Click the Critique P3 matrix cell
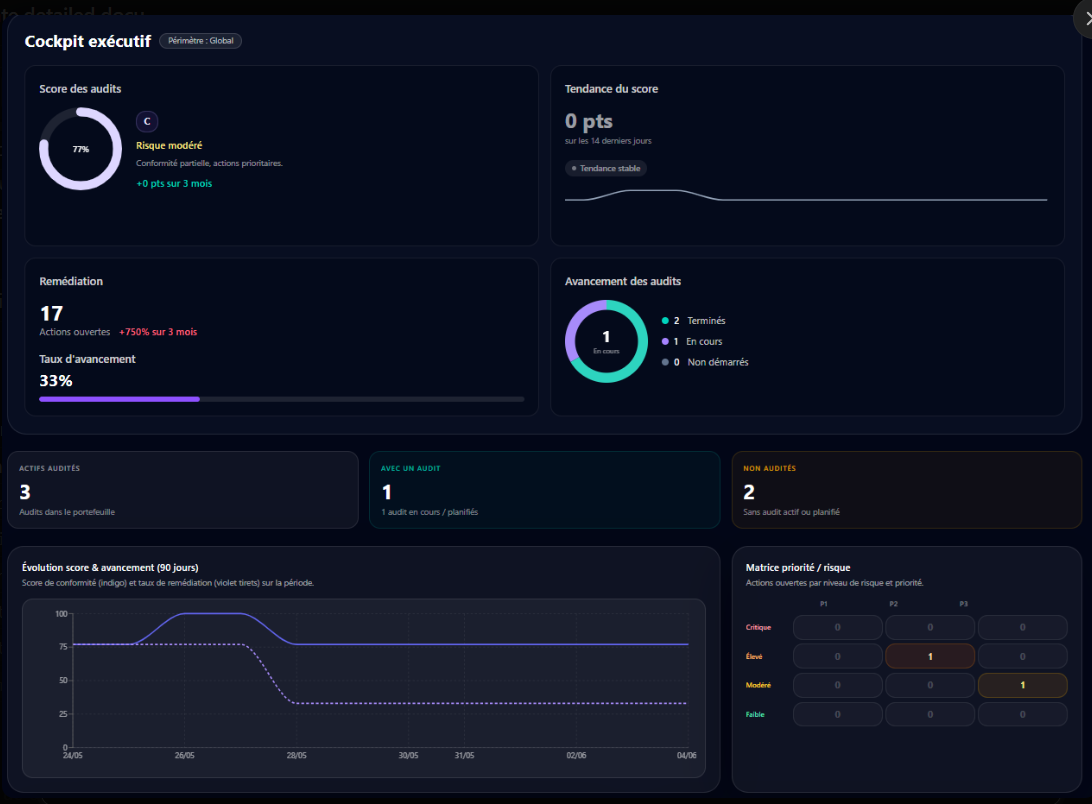Viewport: 1092px width, 804px height. 1022,627
